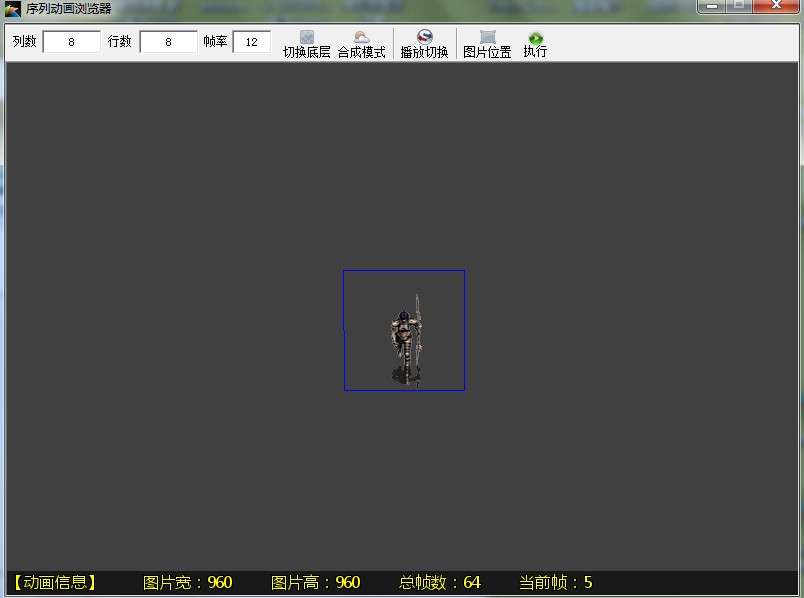Click the 切换底层 toolbar icon

(307, 44)
